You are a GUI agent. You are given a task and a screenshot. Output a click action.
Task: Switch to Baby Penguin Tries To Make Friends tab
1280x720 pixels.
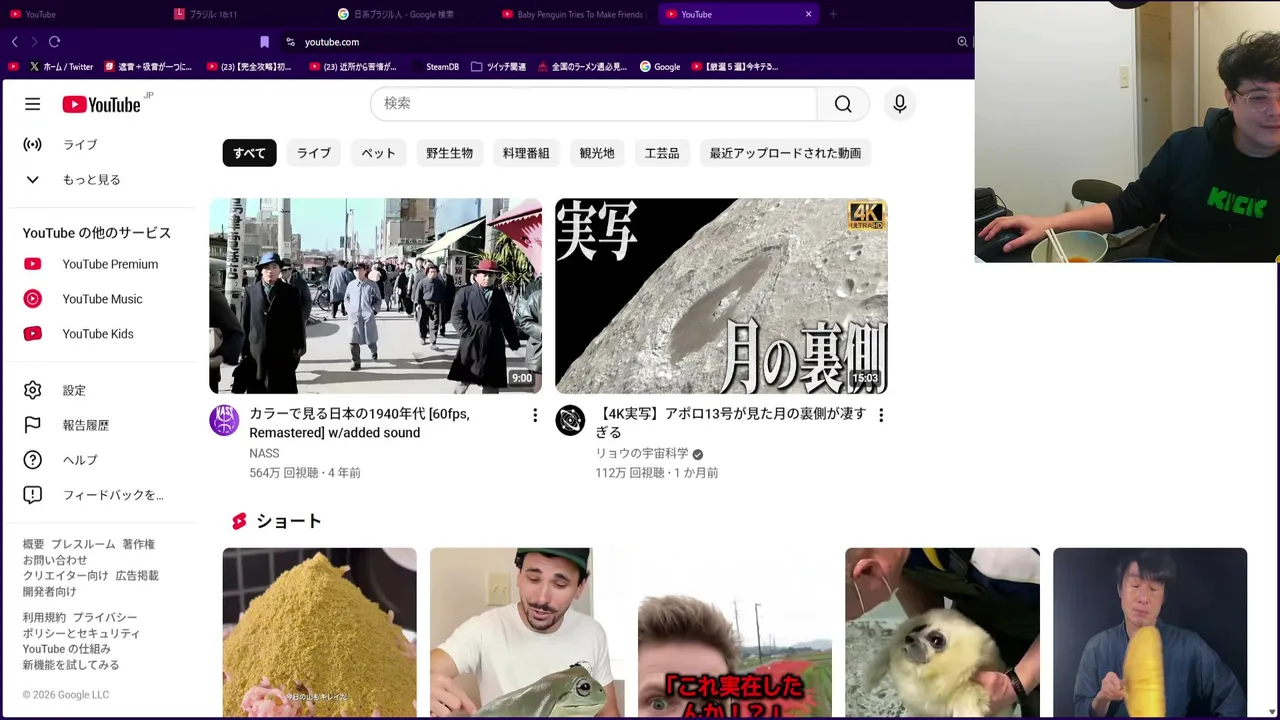(572, 14)
